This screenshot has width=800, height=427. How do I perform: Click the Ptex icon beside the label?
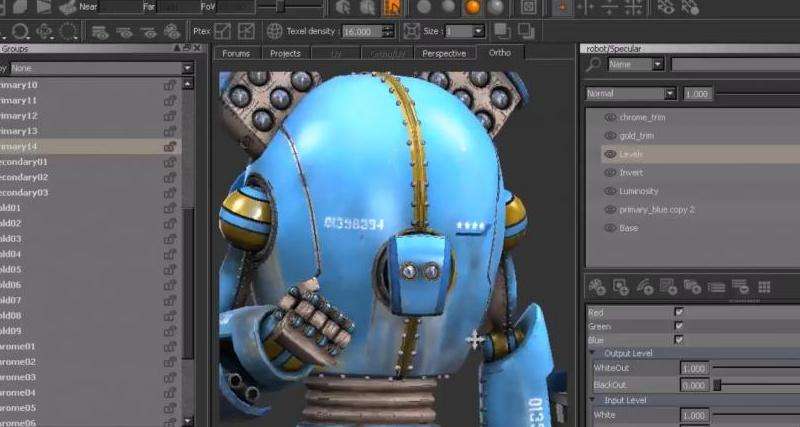[223, 32]
